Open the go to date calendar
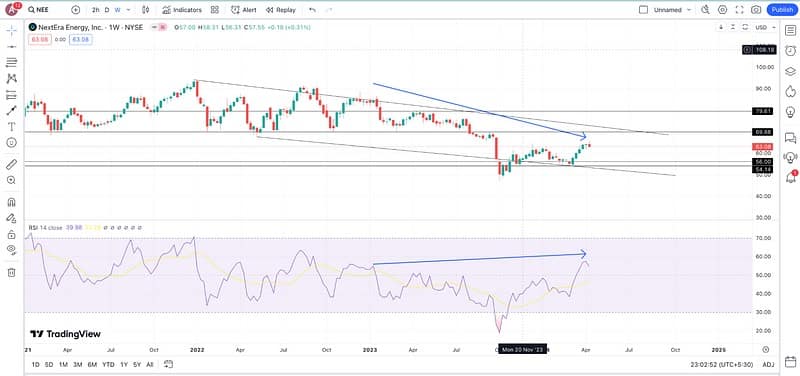Image resolution: width=800 pixels, height=376 pixels. (x=168, y=364)
